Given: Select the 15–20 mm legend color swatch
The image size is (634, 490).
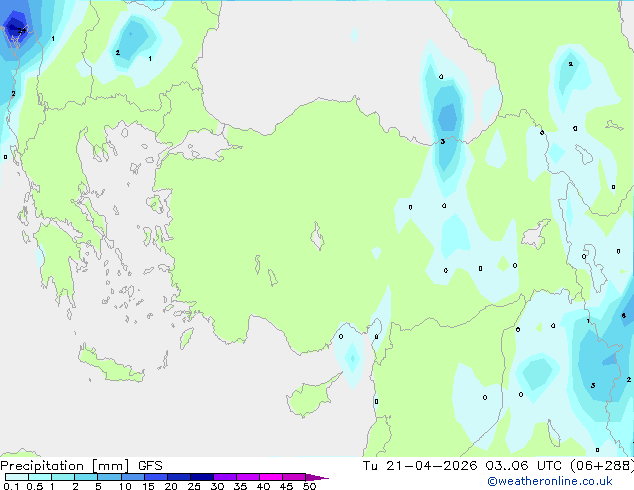Looking at the screenshot, I should 156,477.
